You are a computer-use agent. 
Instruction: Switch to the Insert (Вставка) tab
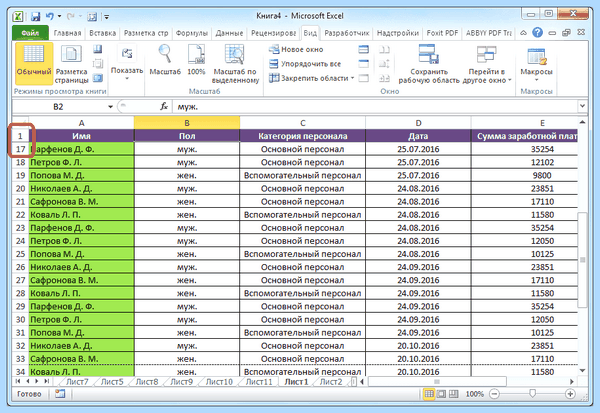pos(103,33)
